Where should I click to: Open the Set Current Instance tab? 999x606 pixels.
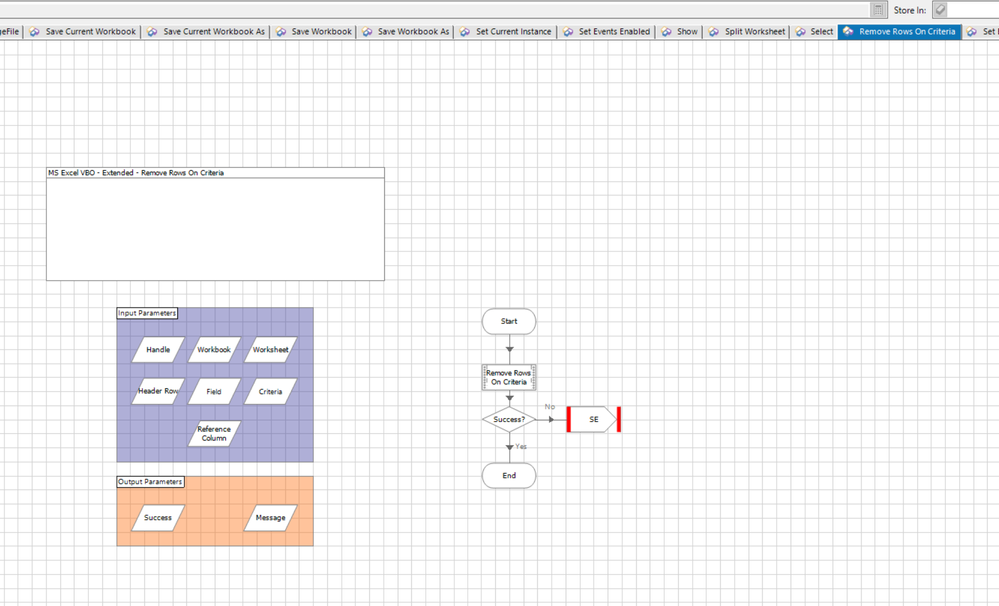coord(506,32)
